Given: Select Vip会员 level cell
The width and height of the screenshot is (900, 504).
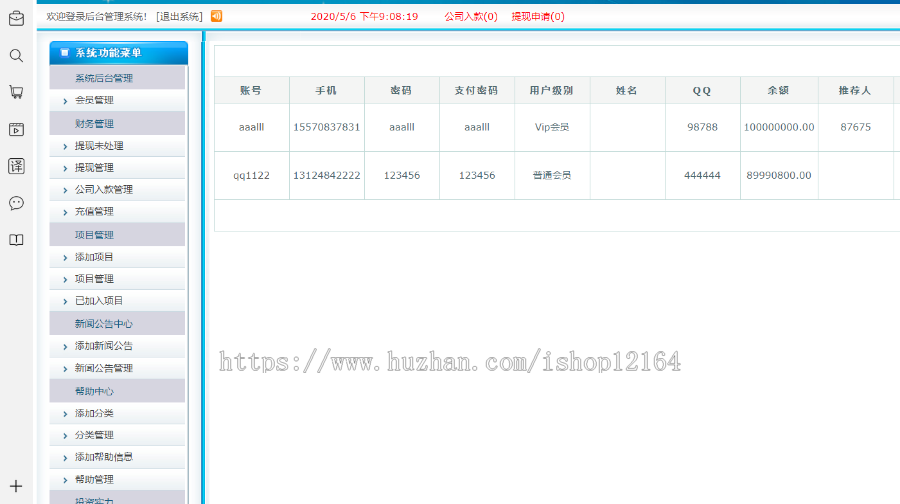Looking at the screenshot, I should 552,127.
